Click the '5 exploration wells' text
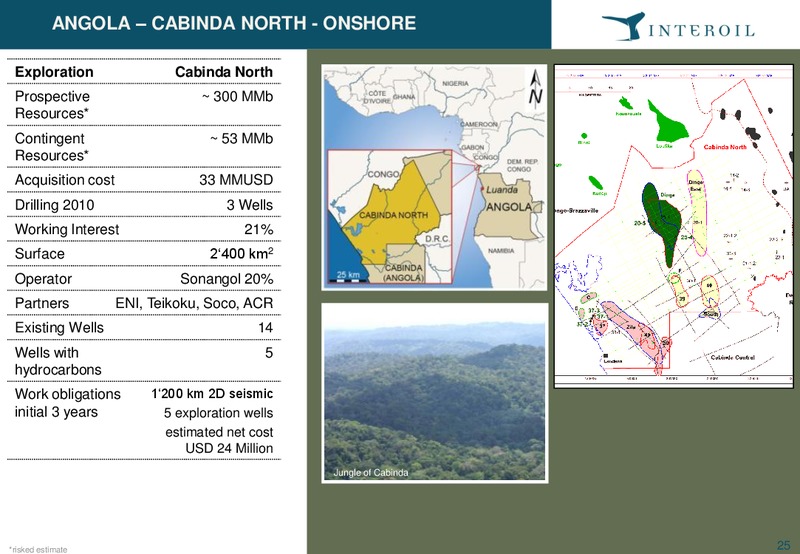Image resolution: width=800 pixels, height=554 pixels. click(218, 413)
